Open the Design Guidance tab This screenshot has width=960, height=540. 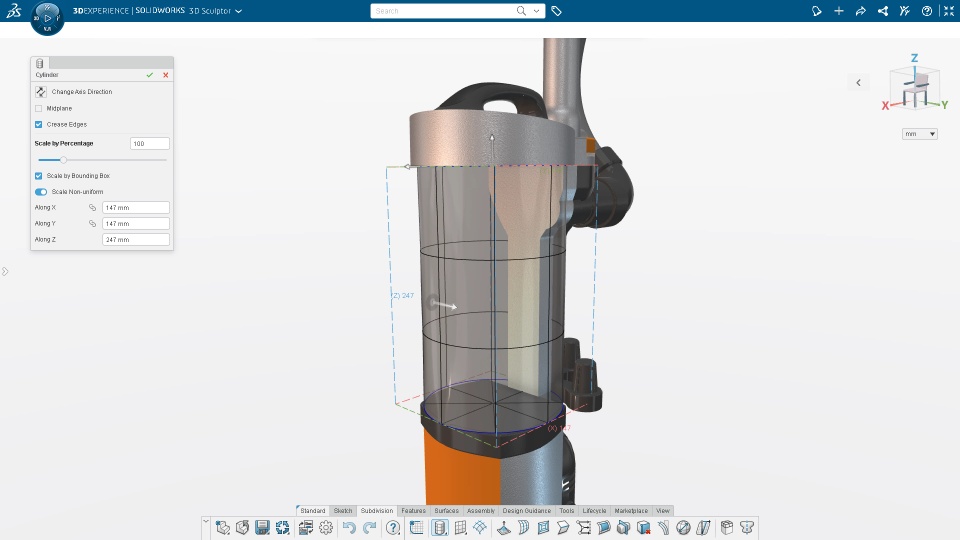coord(527,511)
